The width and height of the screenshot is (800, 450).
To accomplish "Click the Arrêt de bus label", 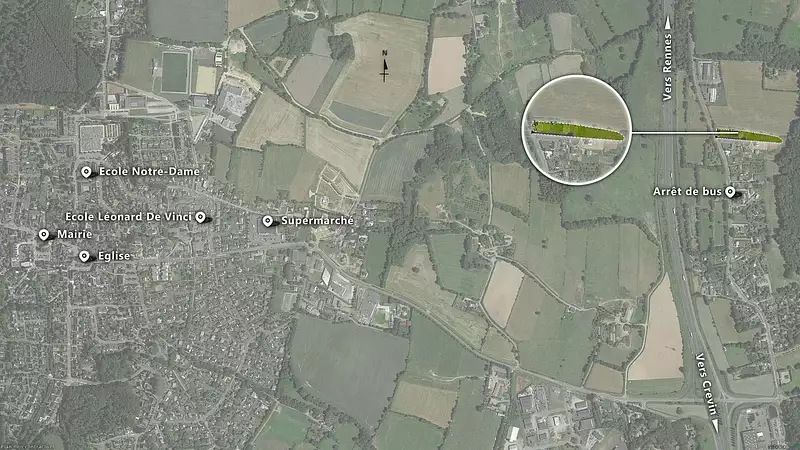I will pyautogui.click(x=687, y=191).
